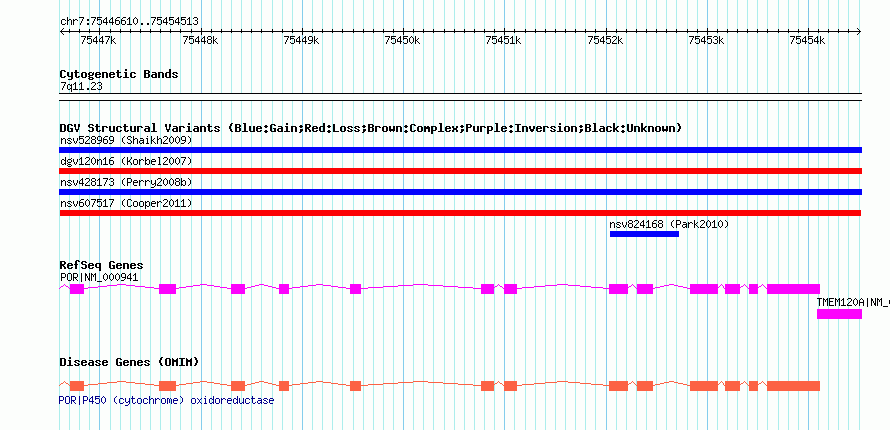Click the 75451k ruler label
This screenshot has width=890, height=430.
click(504, 40)
